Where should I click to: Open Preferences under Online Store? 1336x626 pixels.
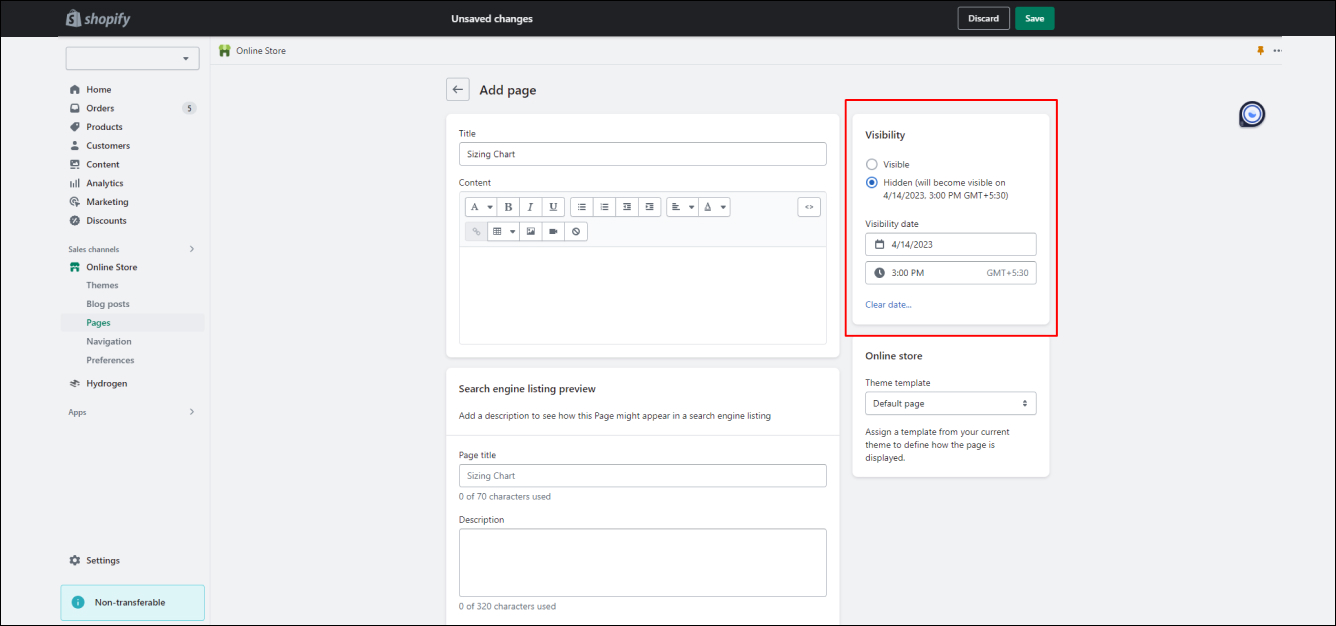click(x=110, y=360)
